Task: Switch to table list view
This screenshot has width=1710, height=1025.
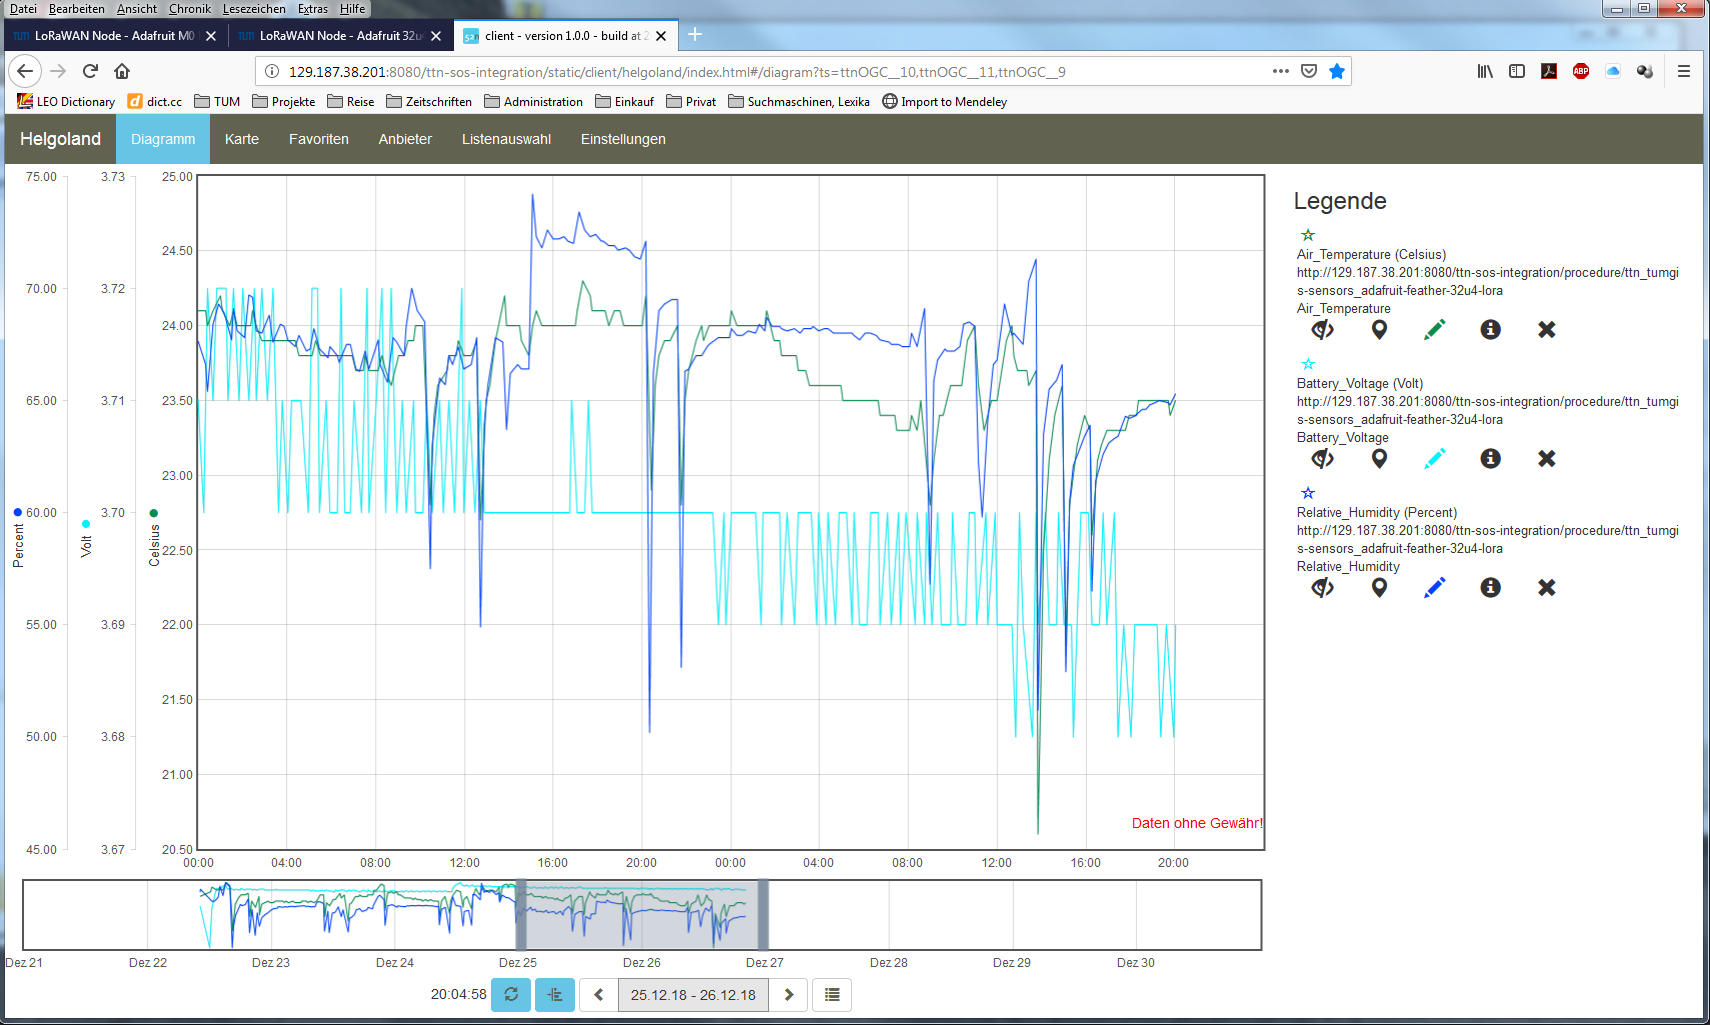Action: point(832,995)
